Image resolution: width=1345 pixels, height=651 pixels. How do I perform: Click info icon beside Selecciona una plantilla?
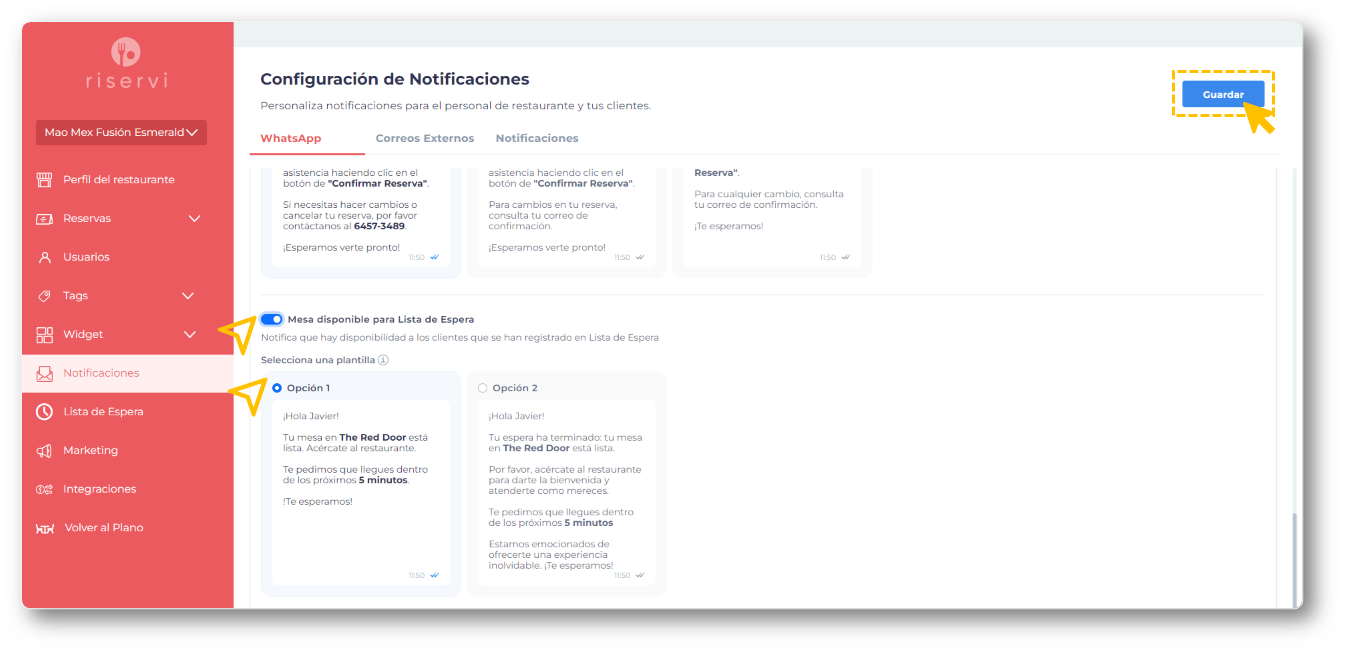[383, 360]
